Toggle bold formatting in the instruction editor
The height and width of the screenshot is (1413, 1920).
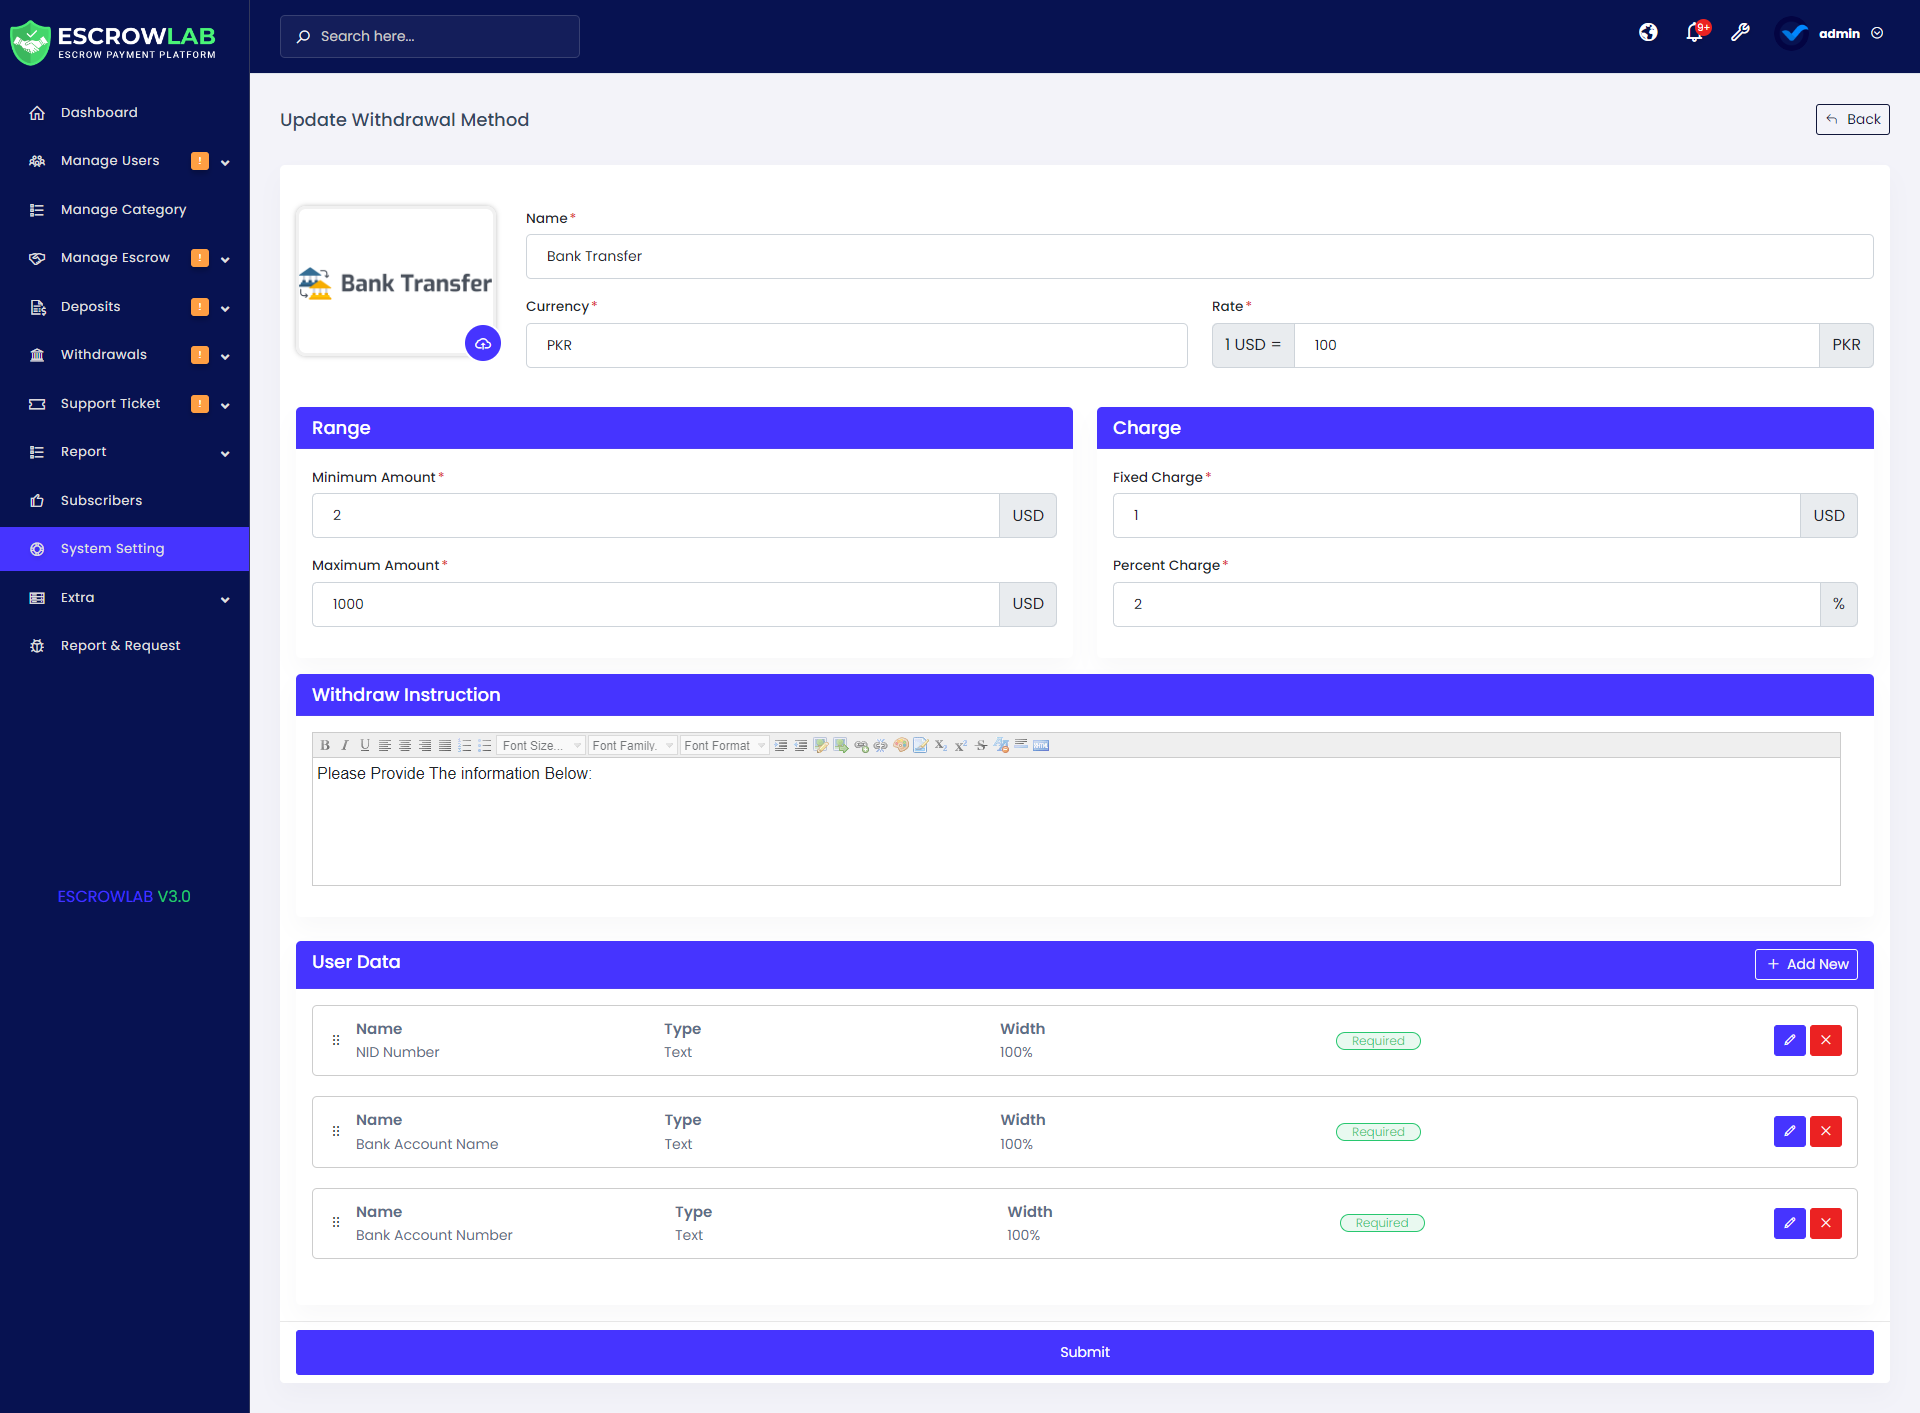point(324,745)
